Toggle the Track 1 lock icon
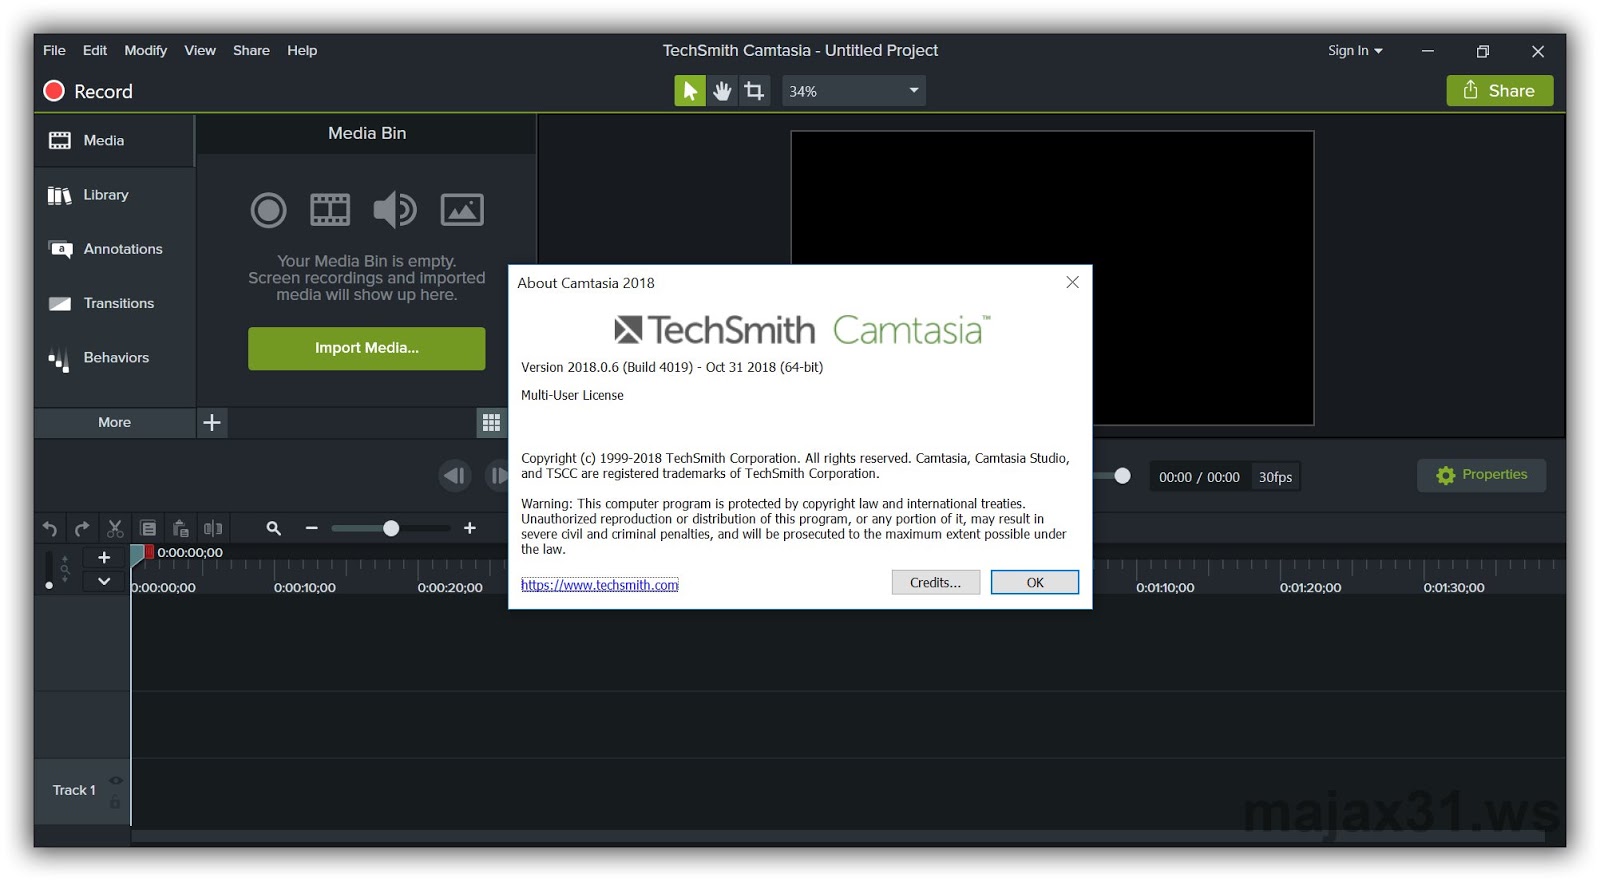Image resolution: width=1600 pixels, height=881 pixels. (x=115, y=802)
